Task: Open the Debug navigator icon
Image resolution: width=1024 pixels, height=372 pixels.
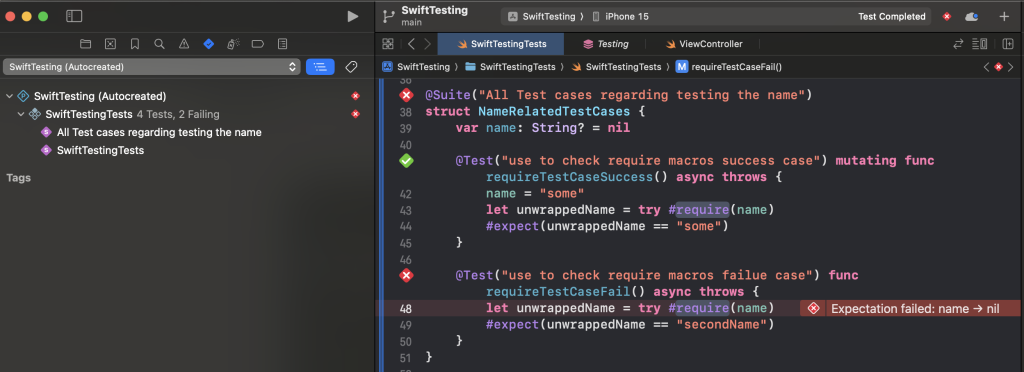Action: coord(233,44)
